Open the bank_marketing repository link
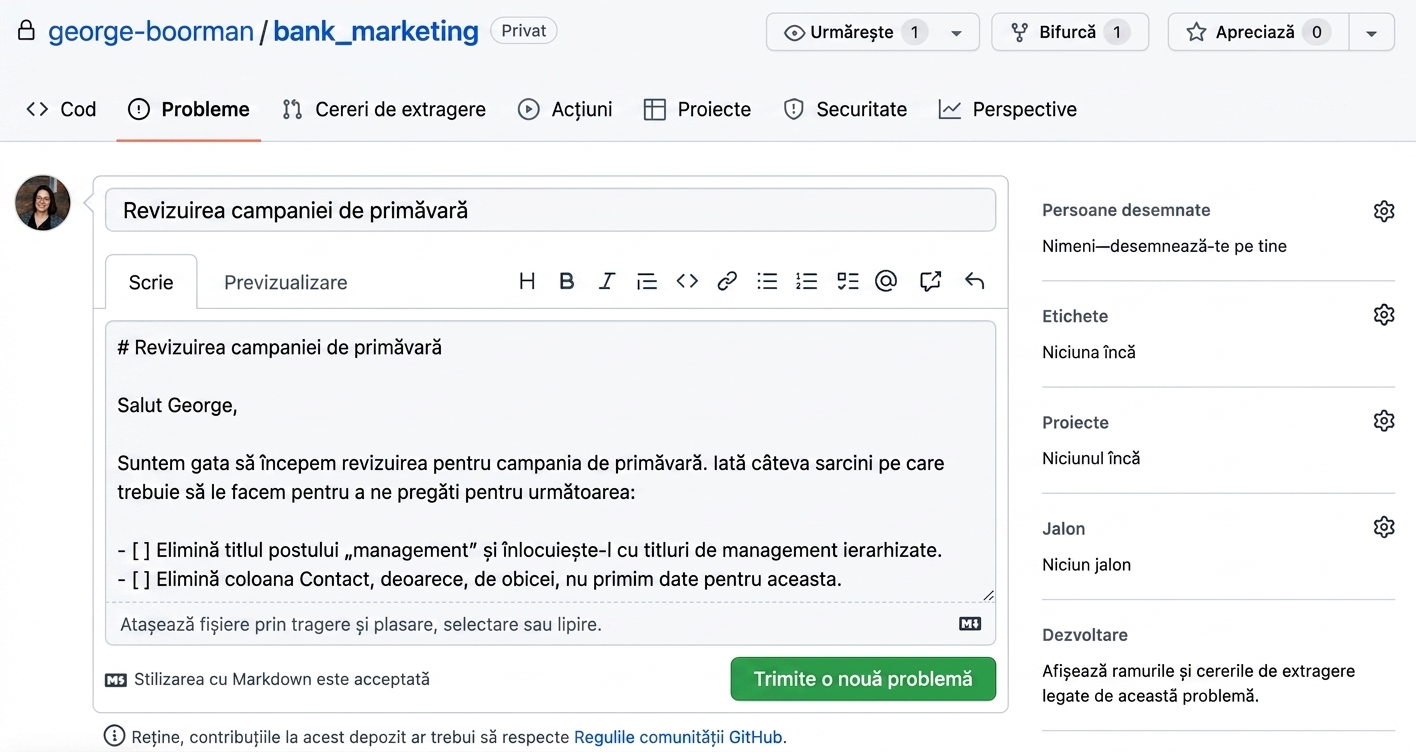 click(x=376, y=31)
